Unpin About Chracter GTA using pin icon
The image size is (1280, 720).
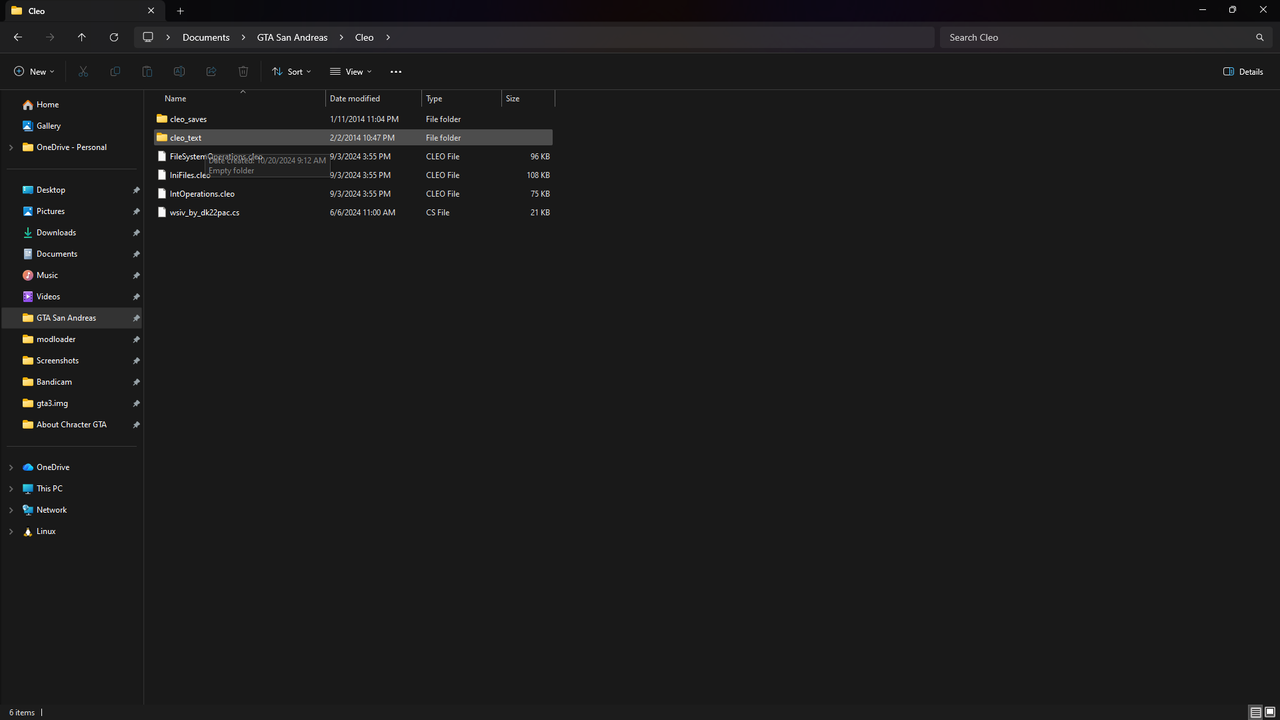(x=136, y=425)
